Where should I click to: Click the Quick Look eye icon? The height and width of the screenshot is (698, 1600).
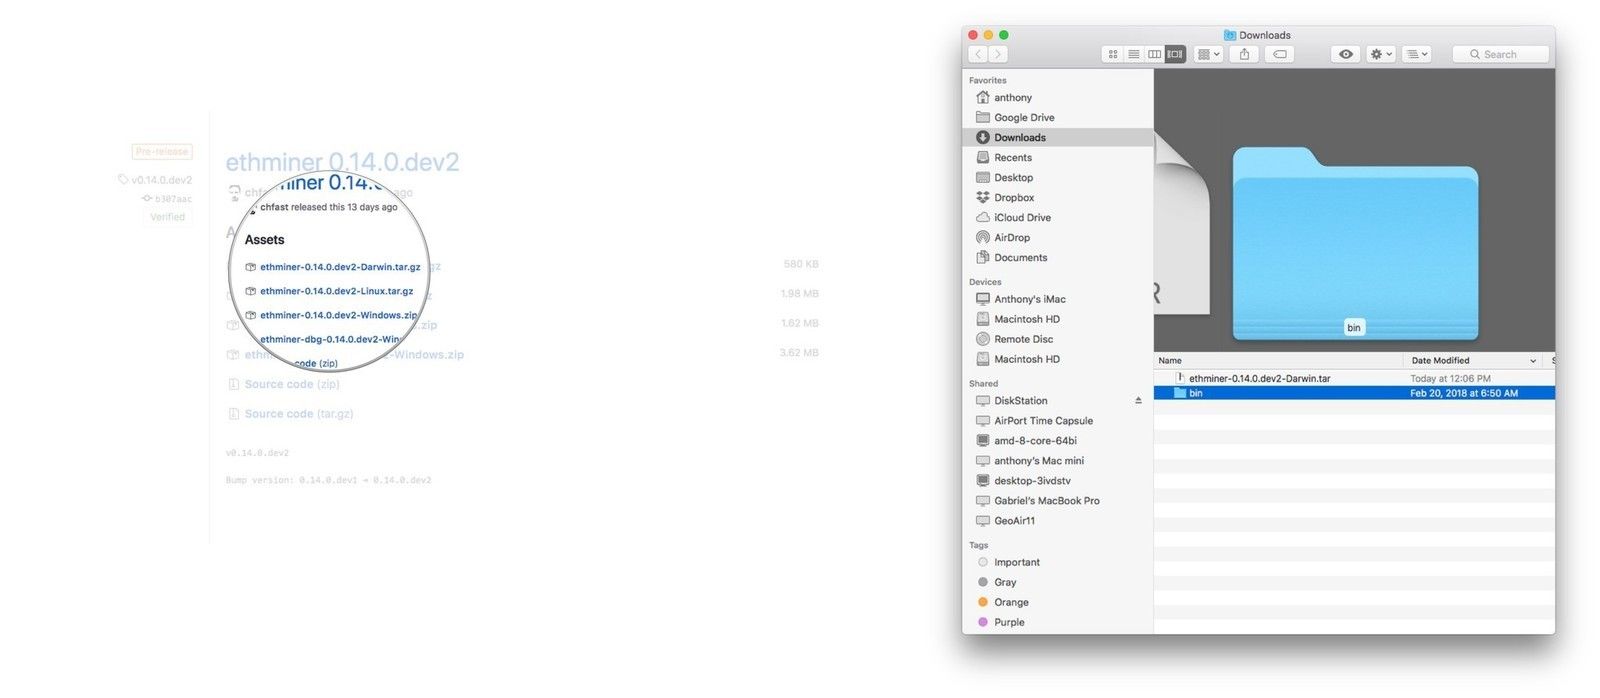pos(1345,54)
